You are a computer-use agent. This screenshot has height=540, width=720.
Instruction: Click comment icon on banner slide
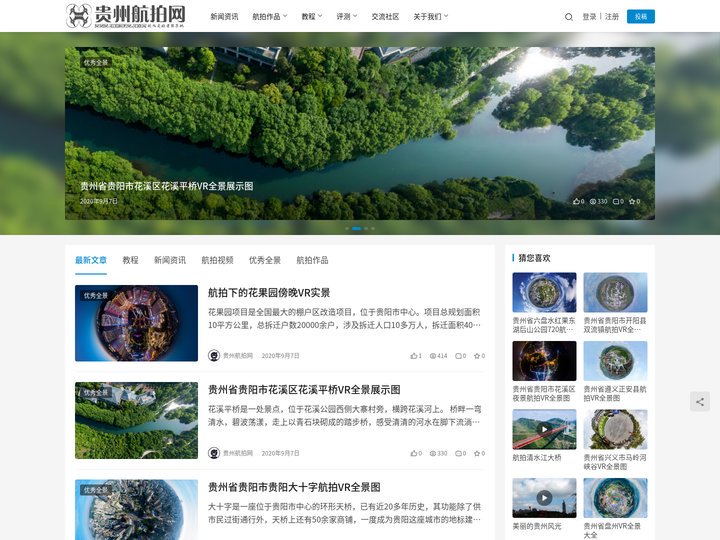(616, 201)
